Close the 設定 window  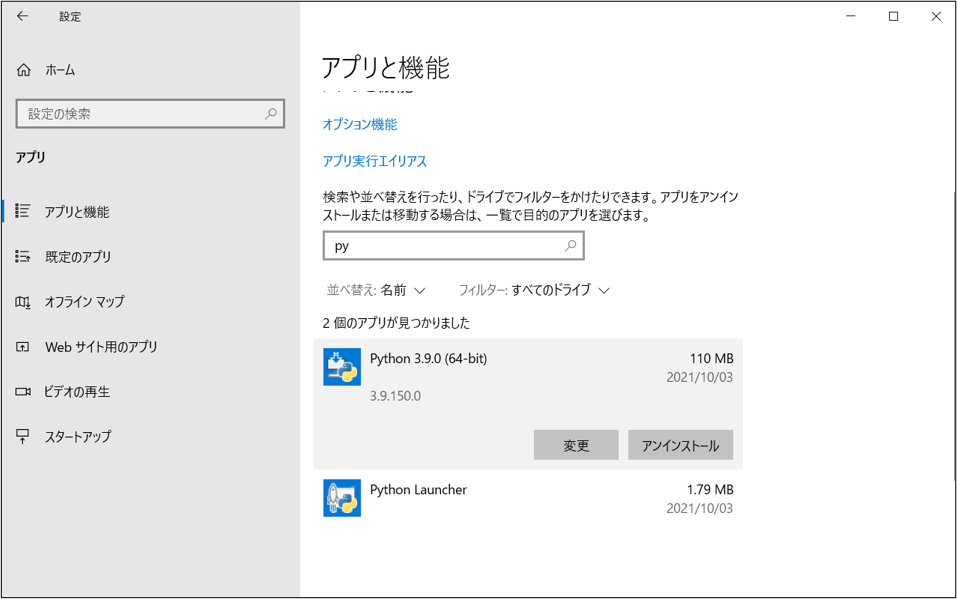pyautogui.click(x=936, y=16)
